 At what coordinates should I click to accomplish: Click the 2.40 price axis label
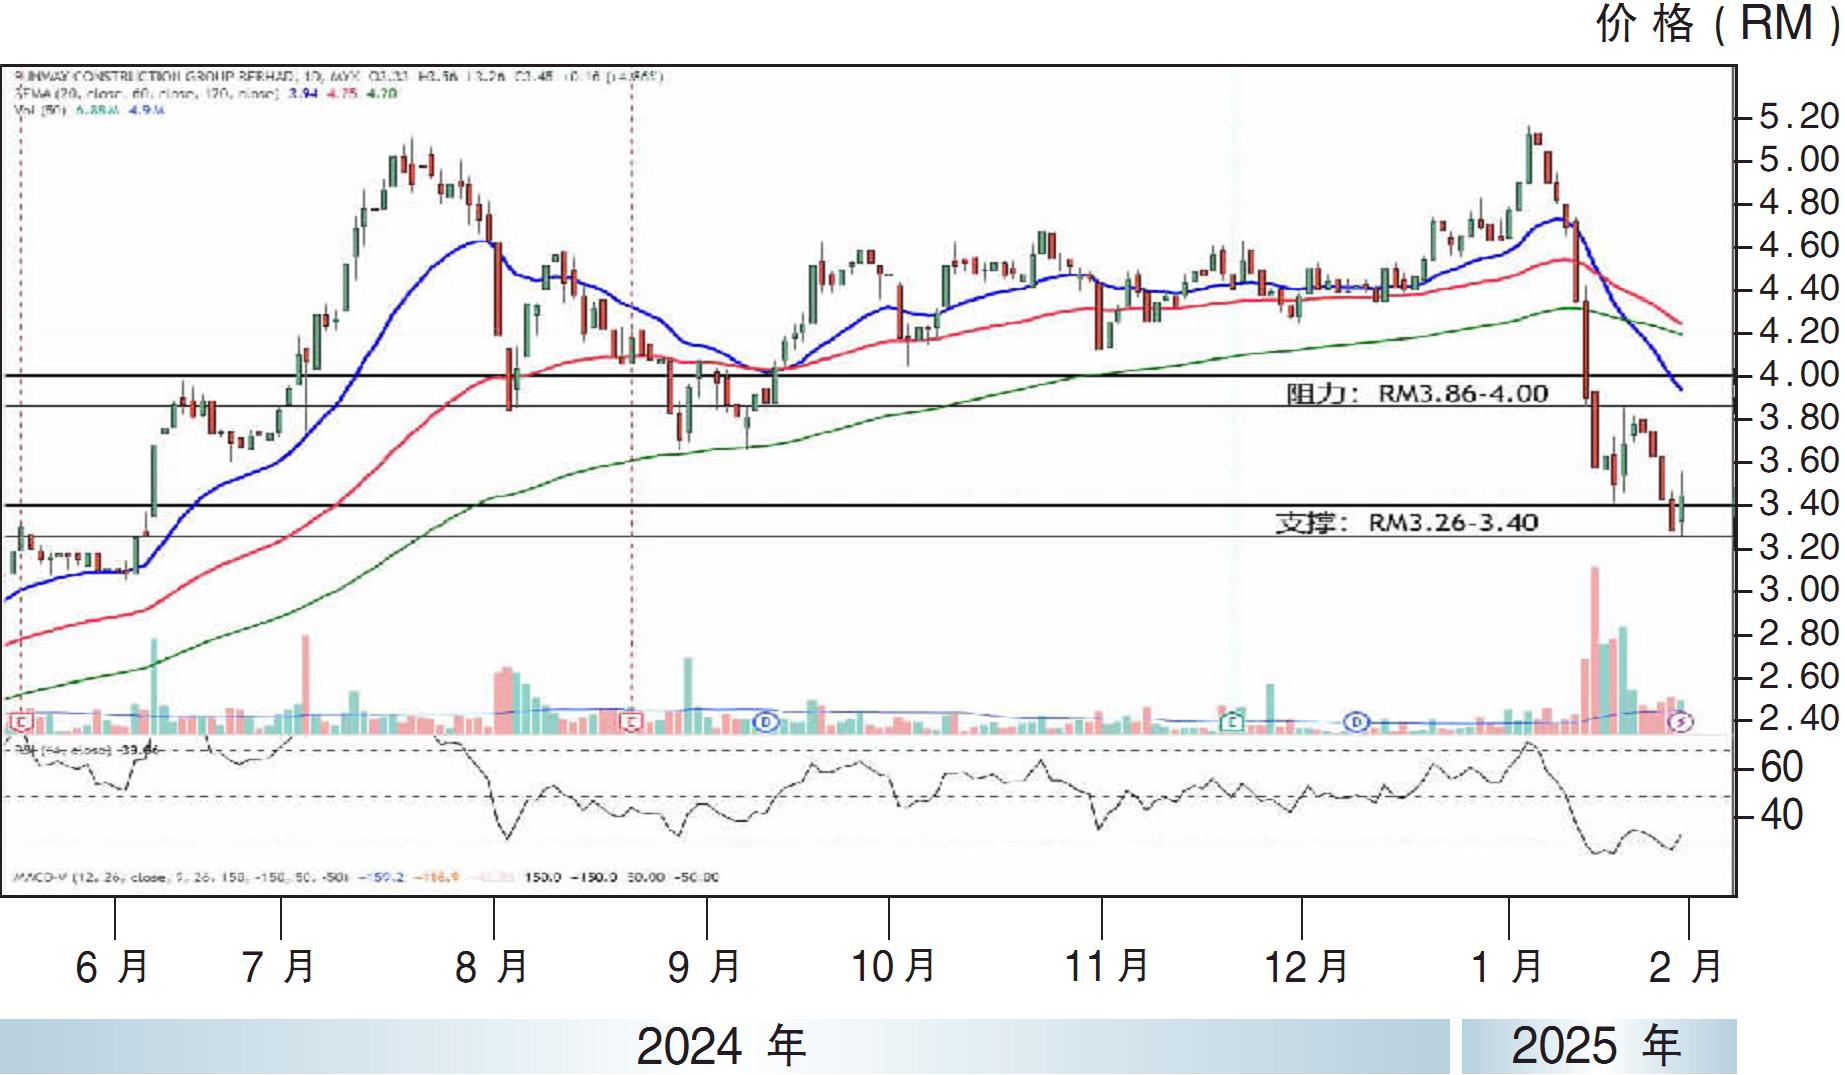point(1799,718)
